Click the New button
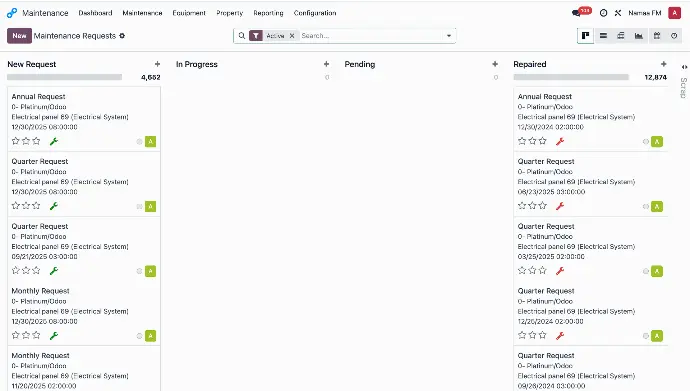 19,36
